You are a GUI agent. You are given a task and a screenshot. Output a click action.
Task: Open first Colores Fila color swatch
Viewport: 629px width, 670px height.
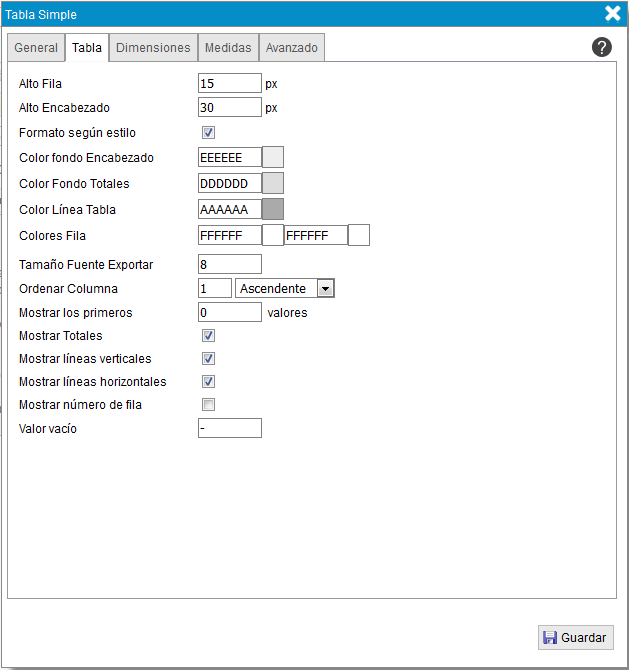[273, 235]
